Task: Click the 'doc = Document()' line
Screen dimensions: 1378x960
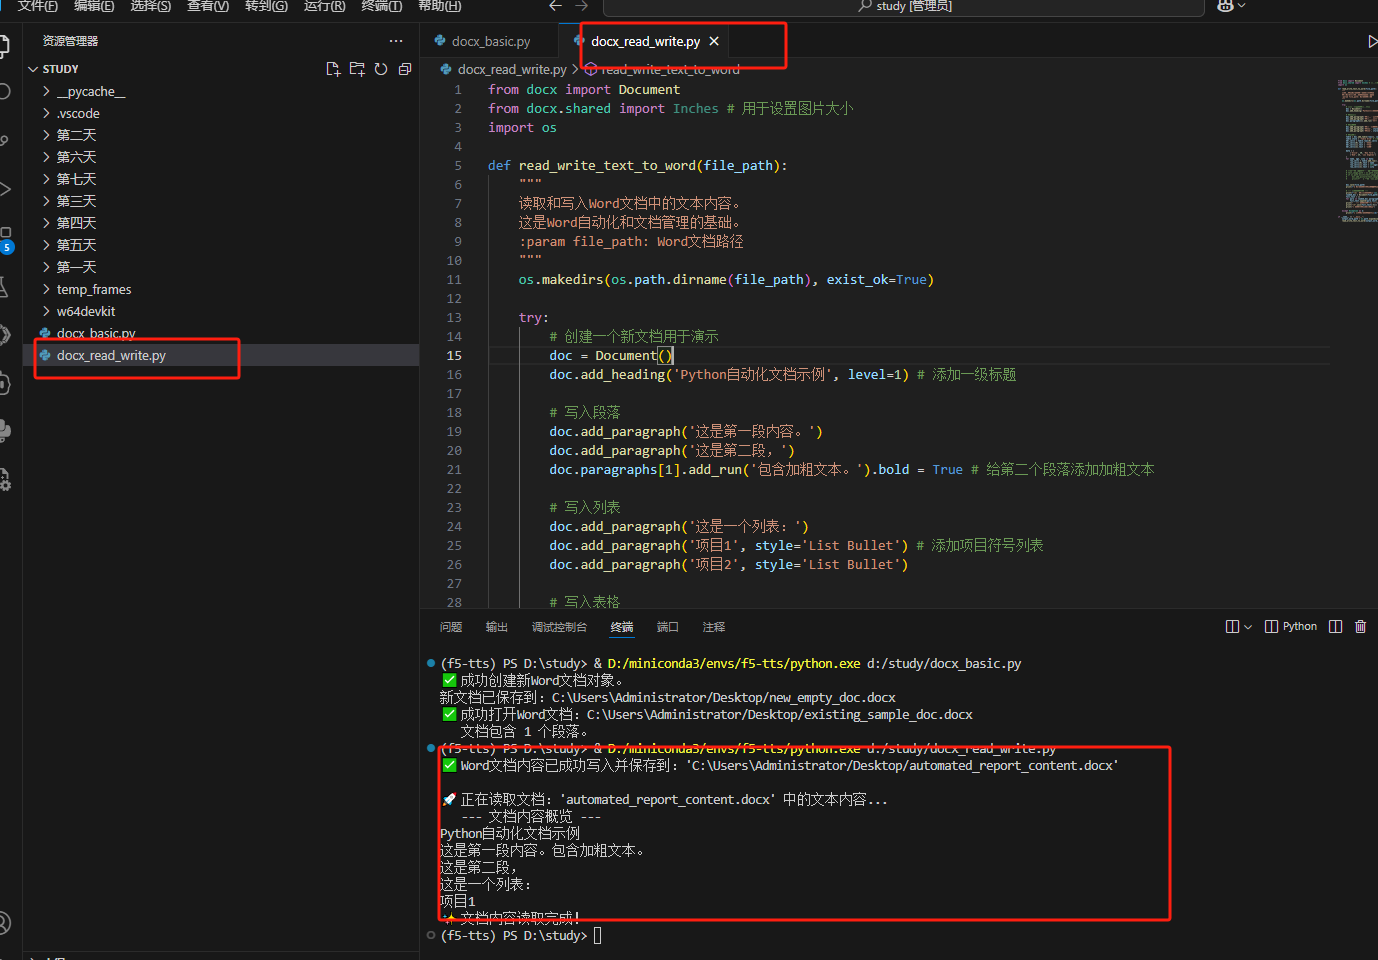Action: point(611,355)
